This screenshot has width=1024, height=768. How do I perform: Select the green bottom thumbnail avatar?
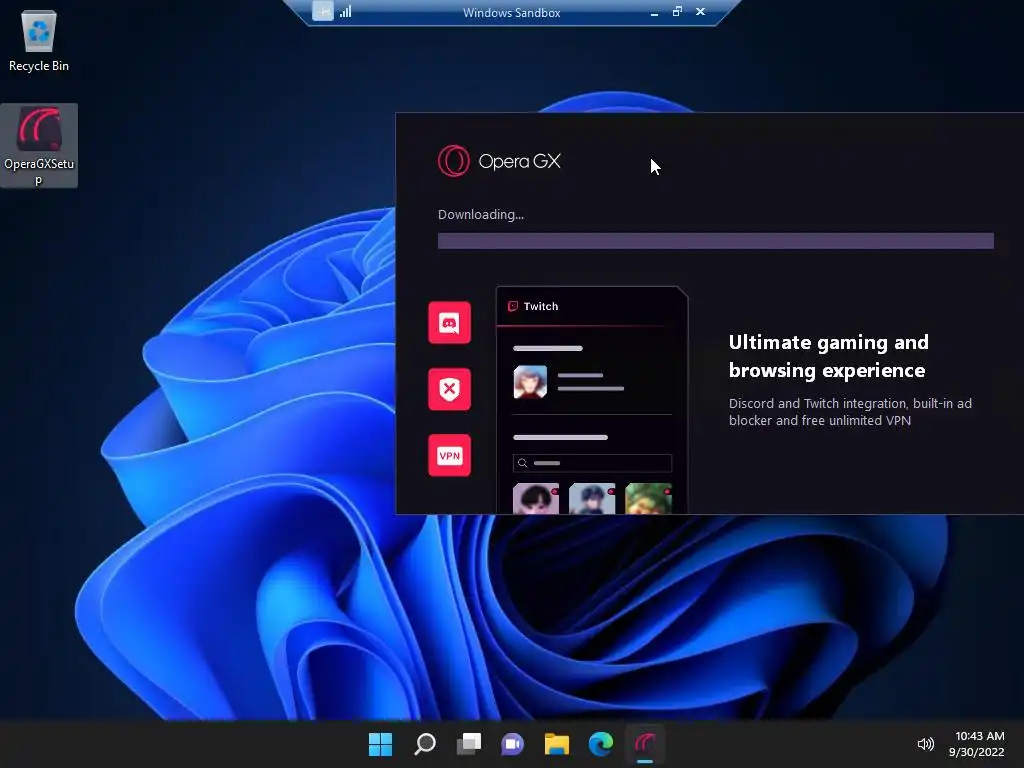648,498
